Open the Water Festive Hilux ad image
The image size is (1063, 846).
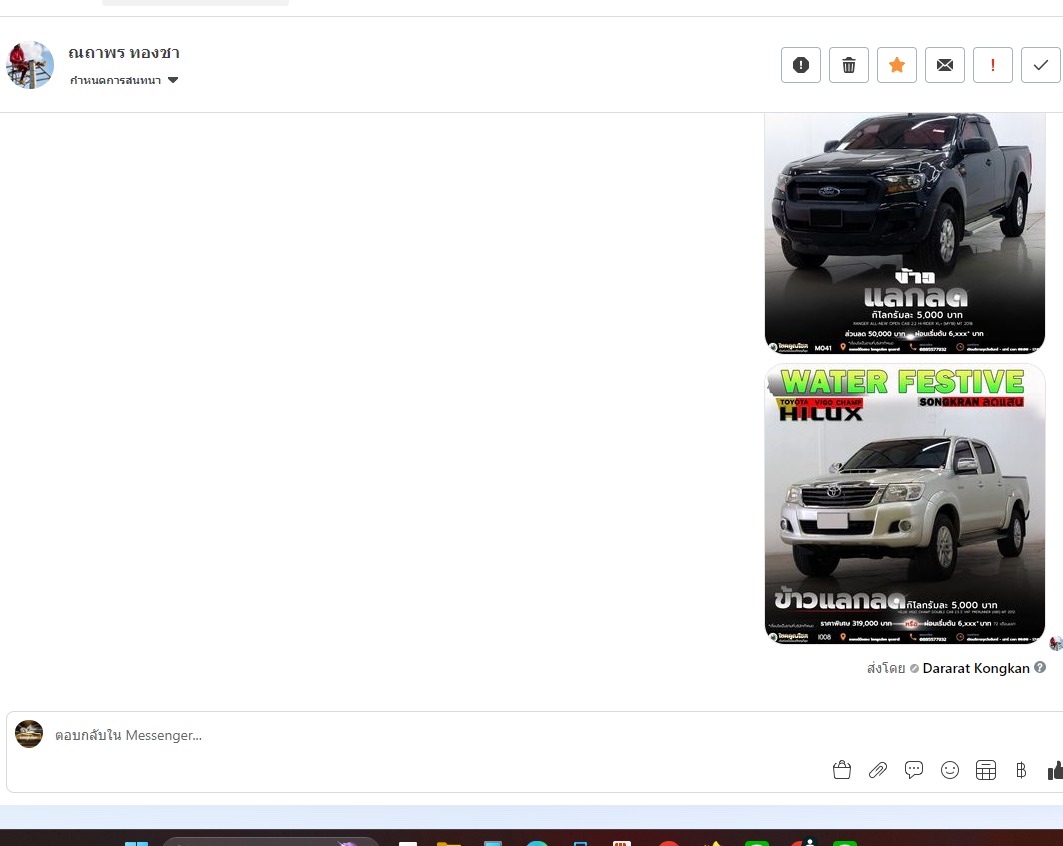(x=905, y=504)
